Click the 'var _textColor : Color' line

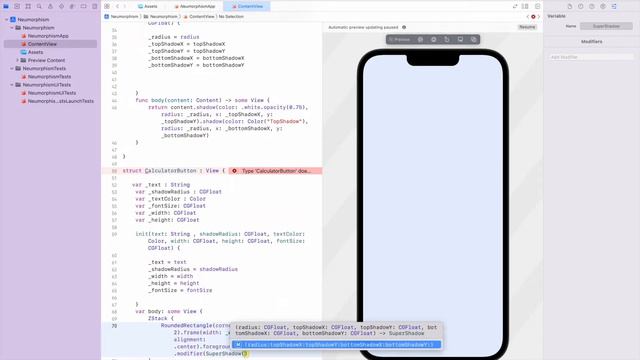[x=171, y=199]
